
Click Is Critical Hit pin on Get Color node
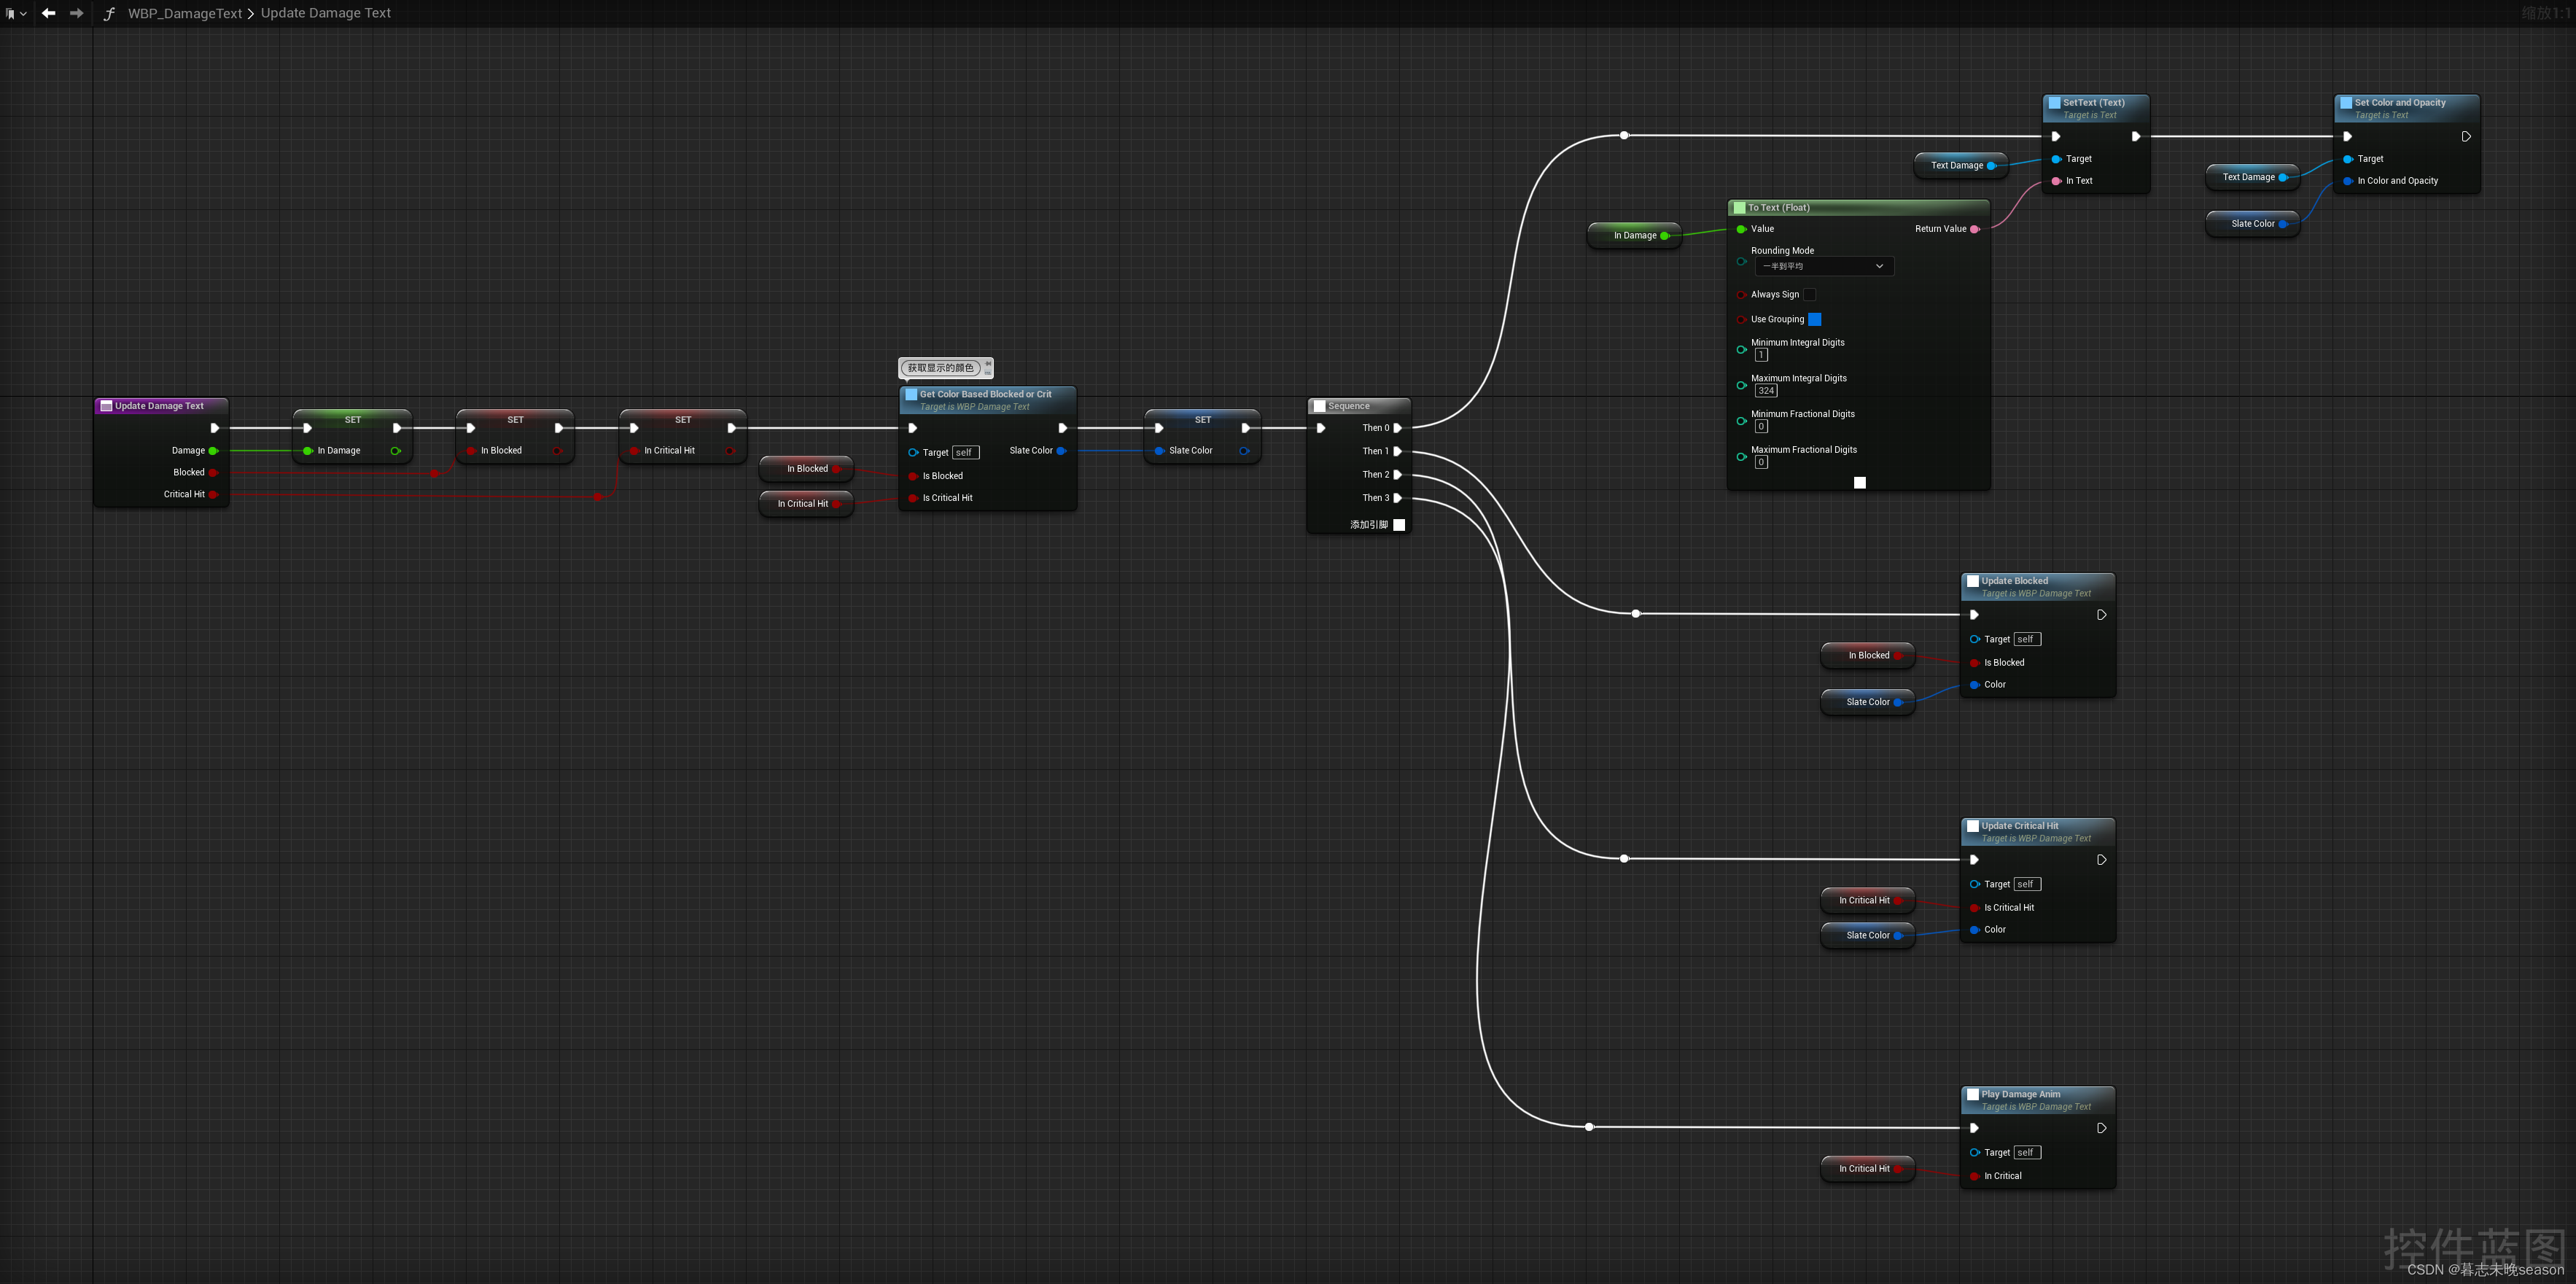[x=913, y=498]
